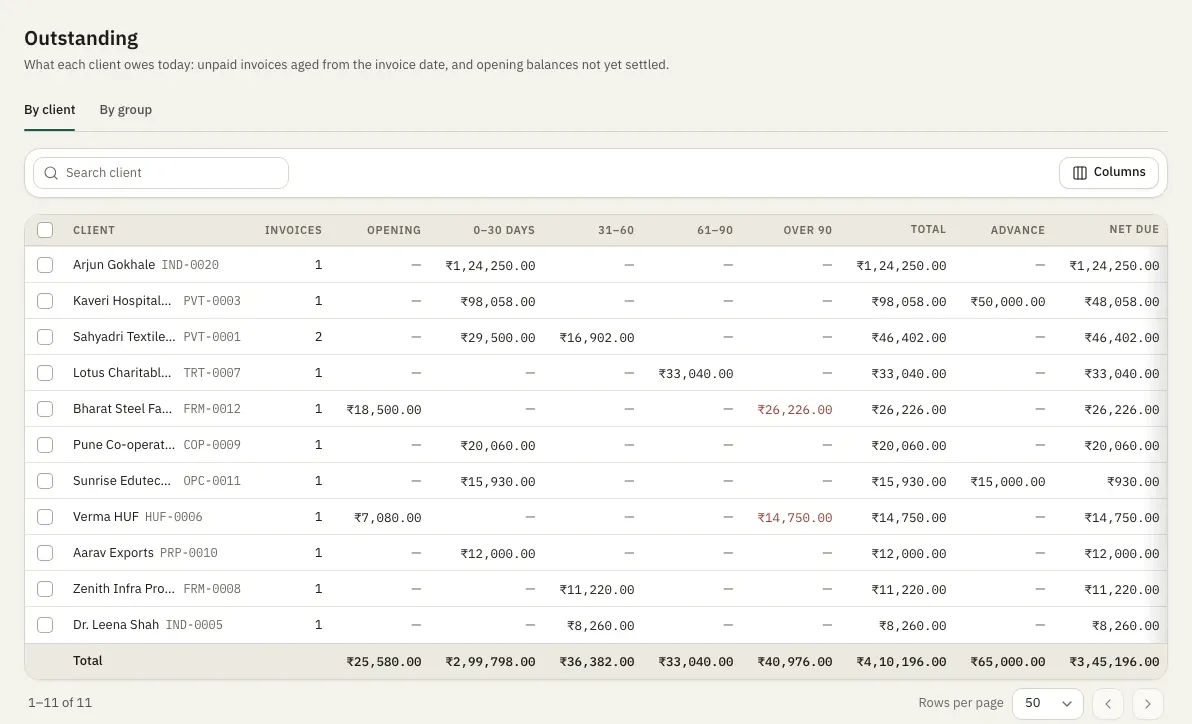The width and height of the screenshot is (1192, 724).
Task: Open the Rows per page dropdown
Action: (1048, 703)
